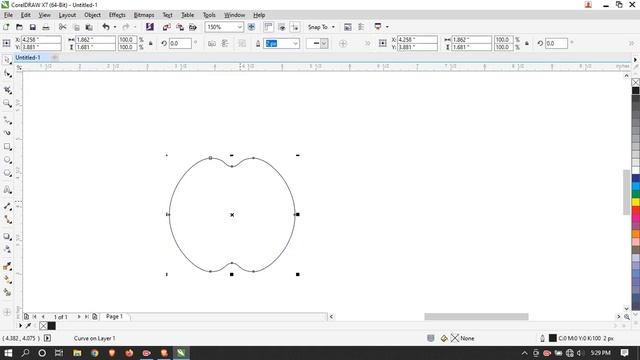Open the Bitmaps menu

click(144, 15)
